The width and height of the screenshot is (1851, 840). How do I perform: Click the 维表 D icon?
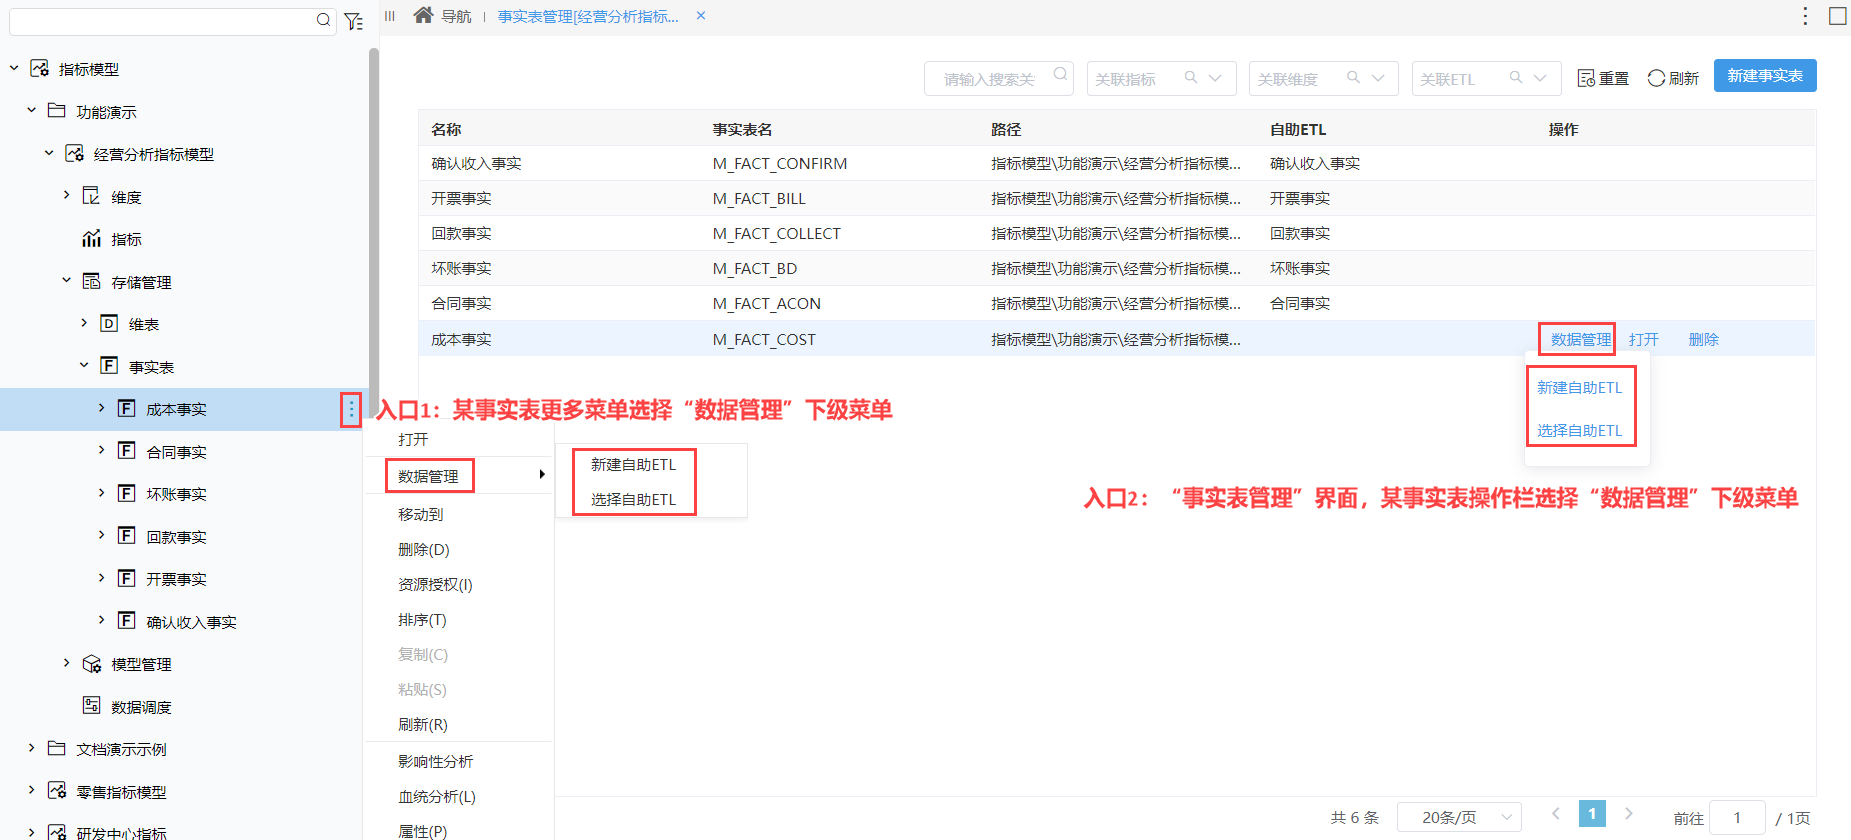(110, 323)
